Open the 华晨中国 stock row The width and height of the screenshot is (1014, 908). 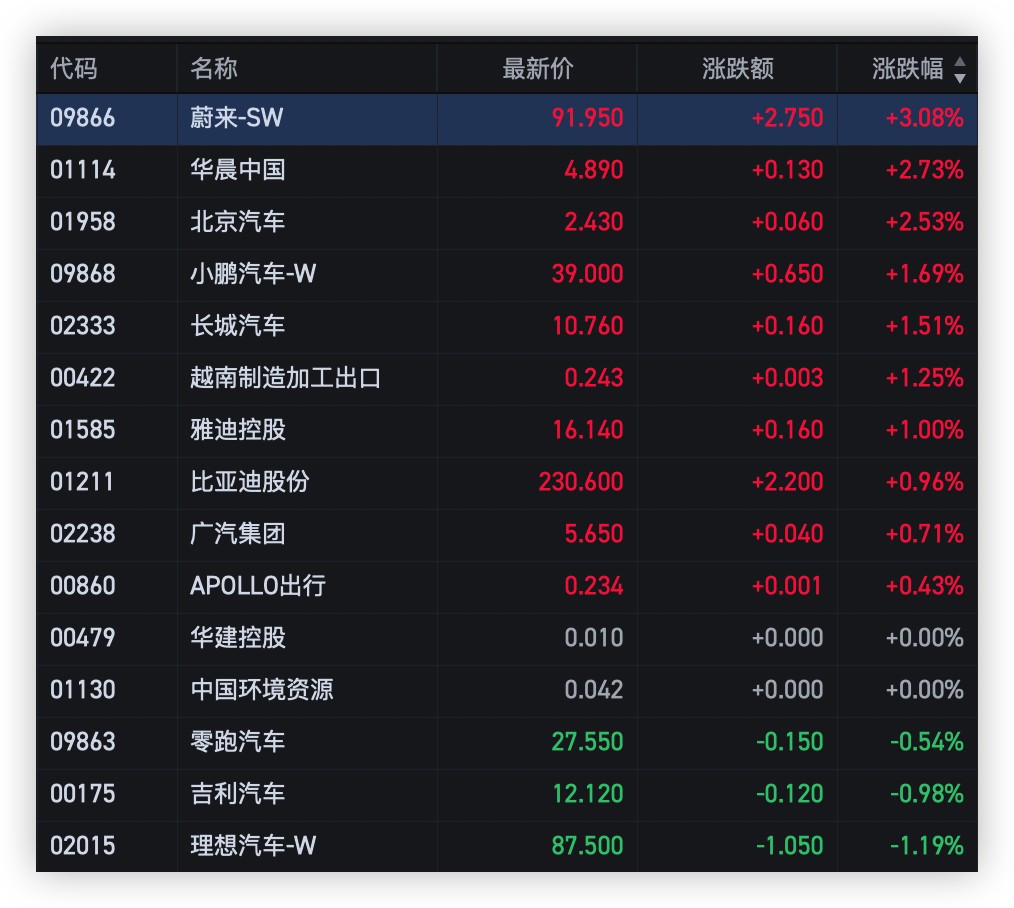pos(238,170)
